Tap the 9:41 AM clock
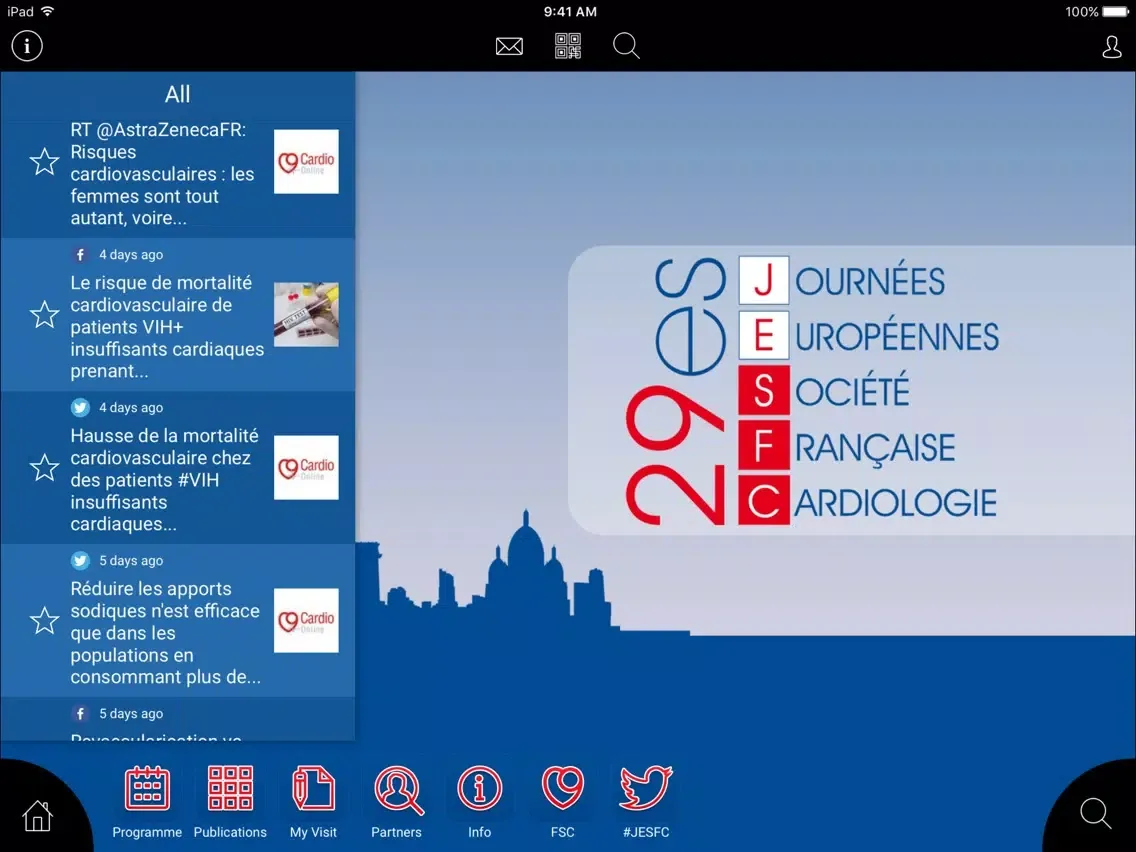This screenshot has width=1136, height=852. point(570,12)
